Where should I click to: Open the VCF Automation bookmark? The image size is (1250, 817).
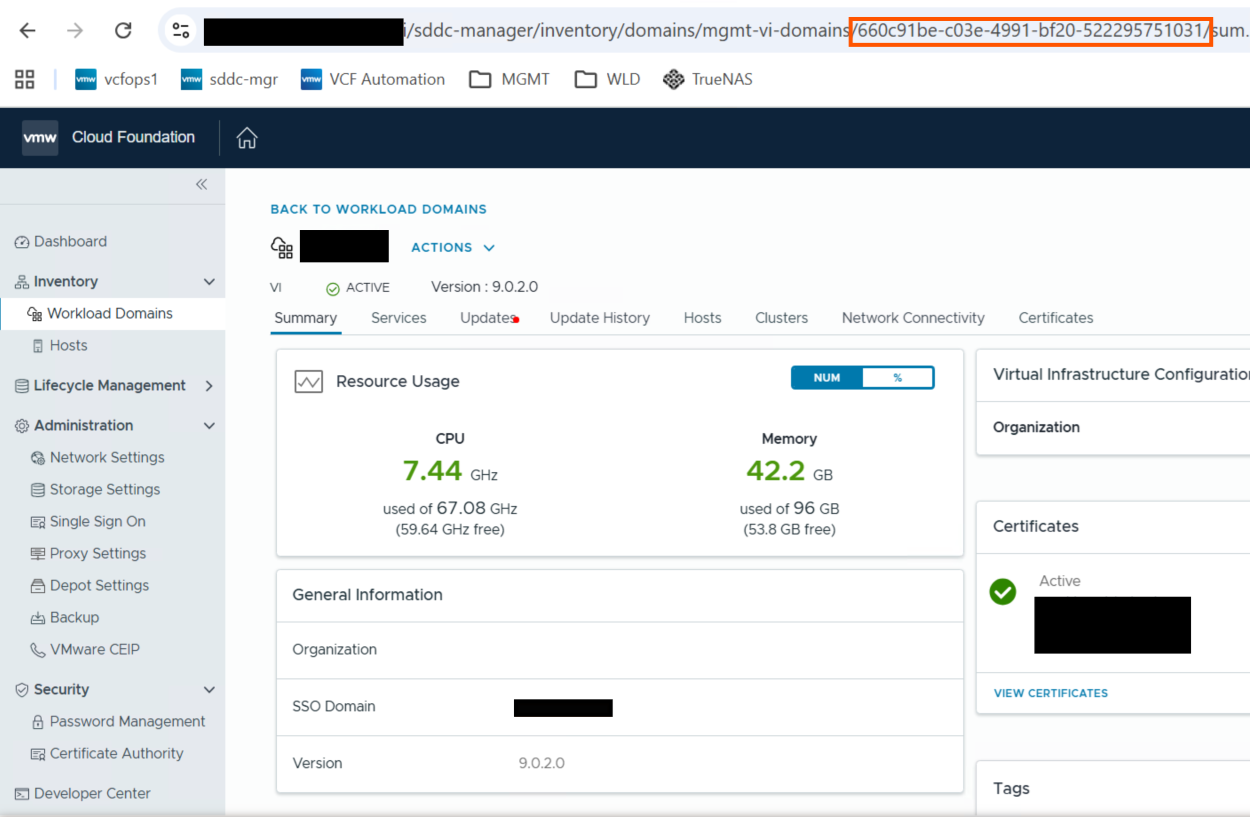click(372, 79)
